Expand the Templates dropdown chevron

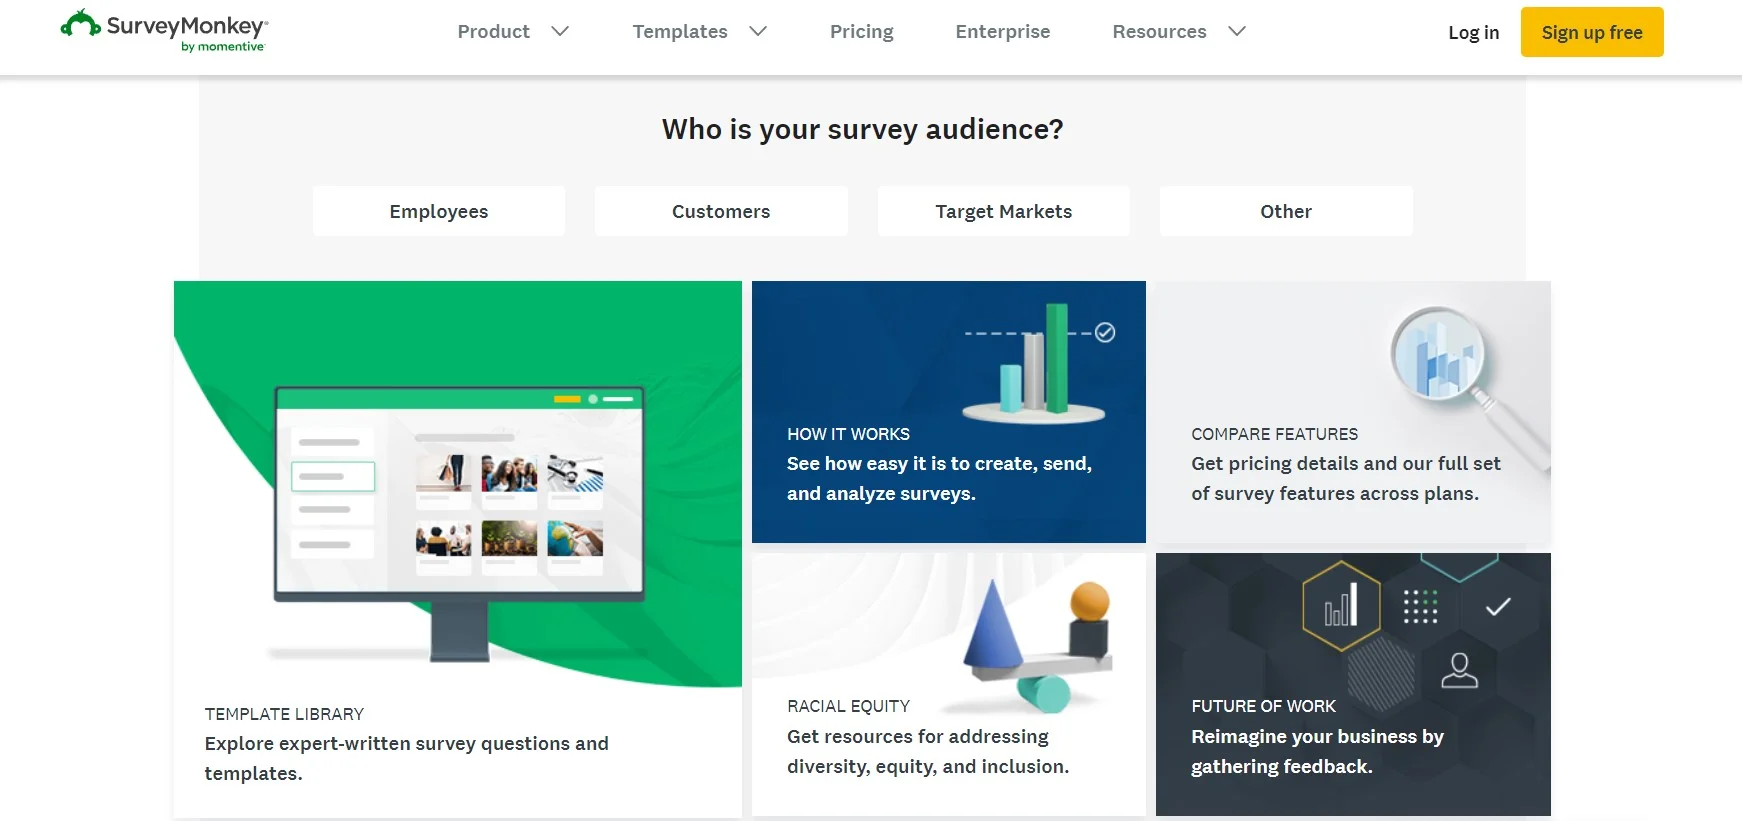point(758,31)
